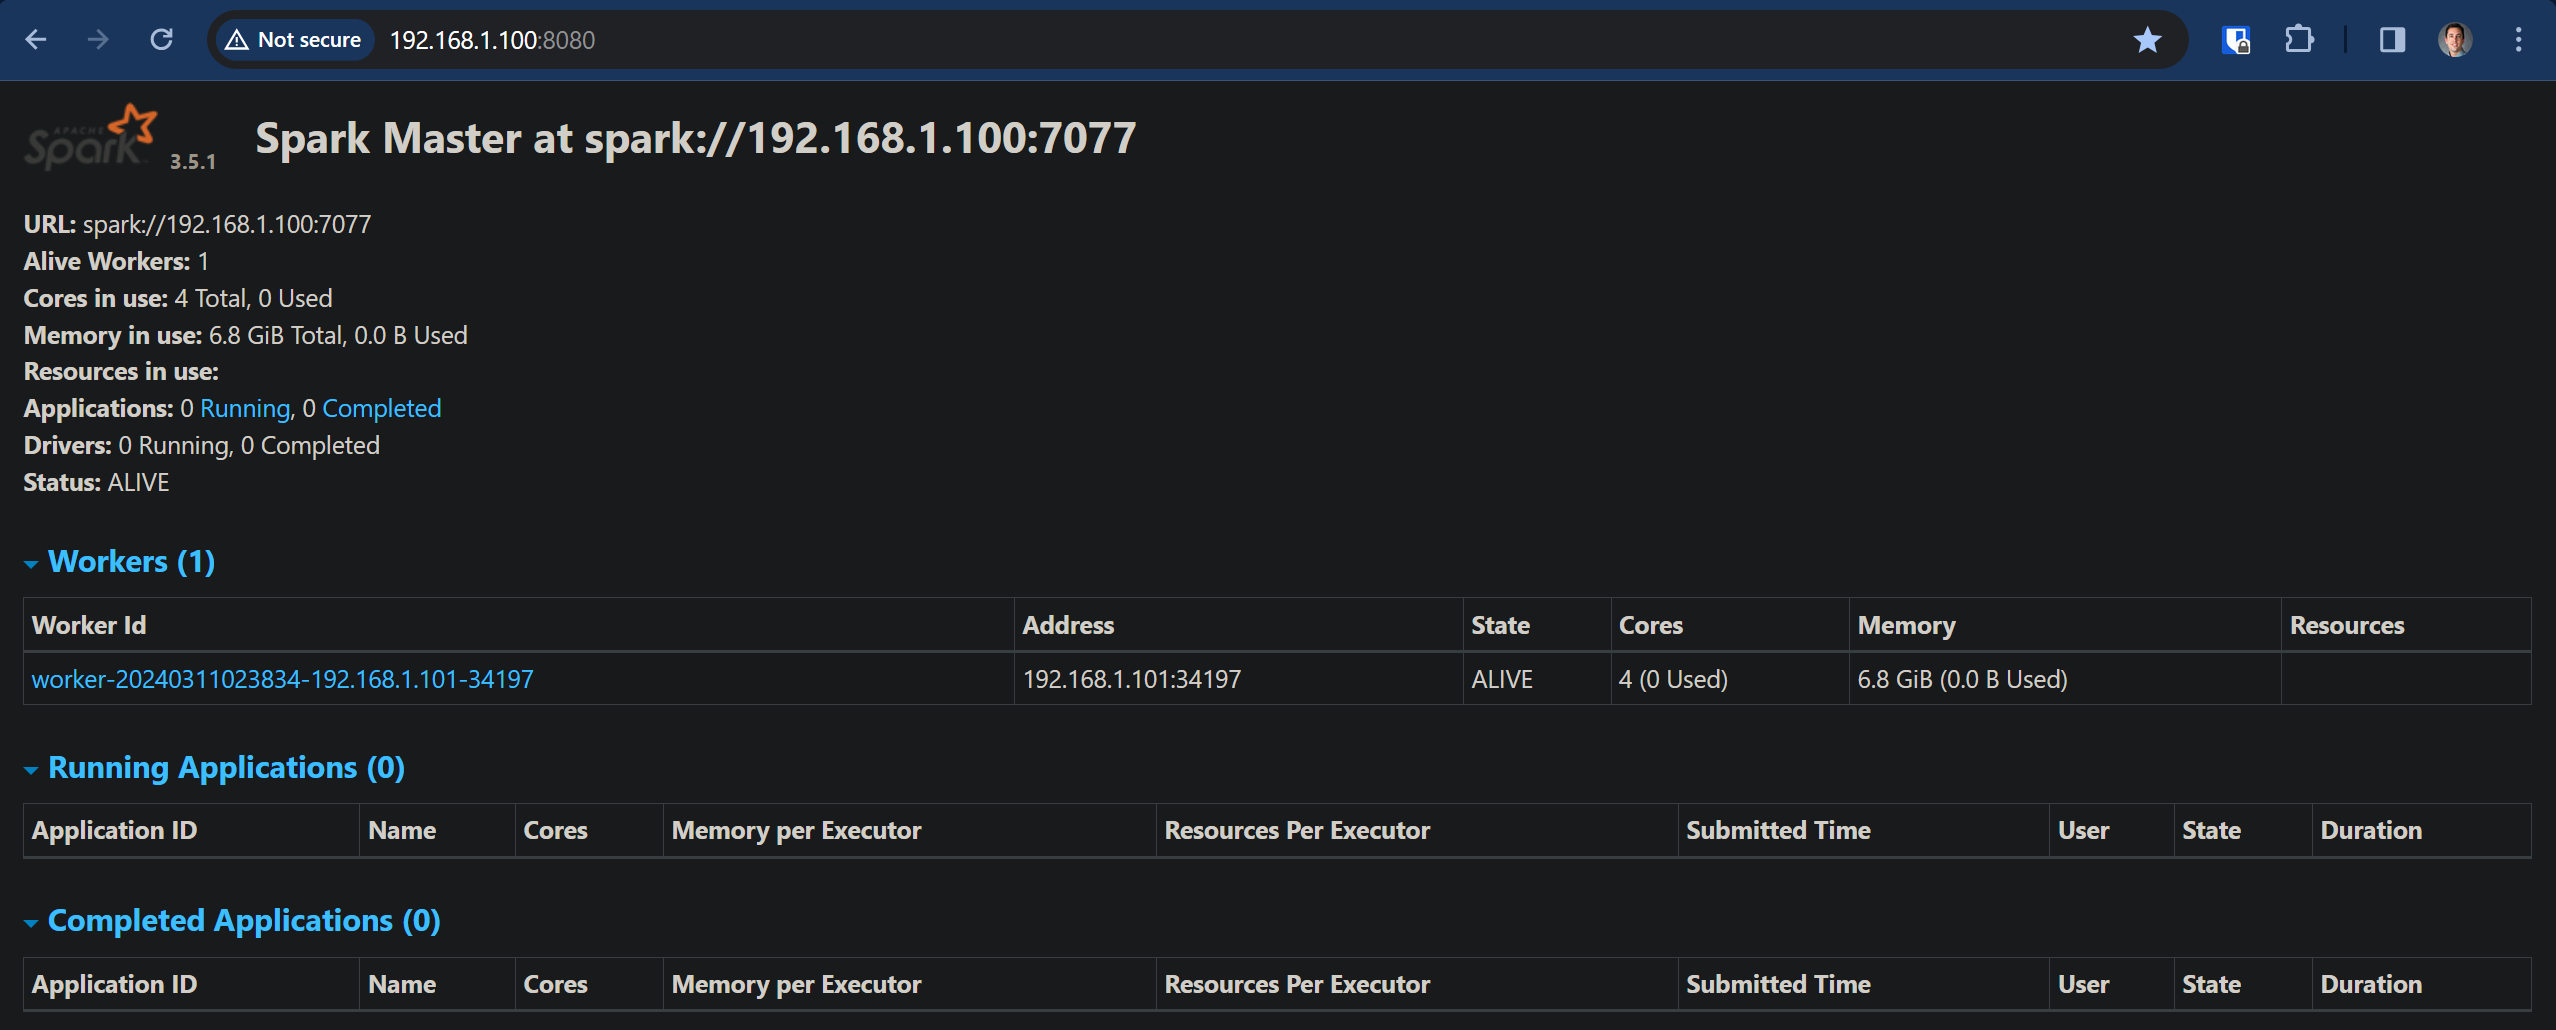Click the 'Status: ALIVE' line

coord(96,482)
